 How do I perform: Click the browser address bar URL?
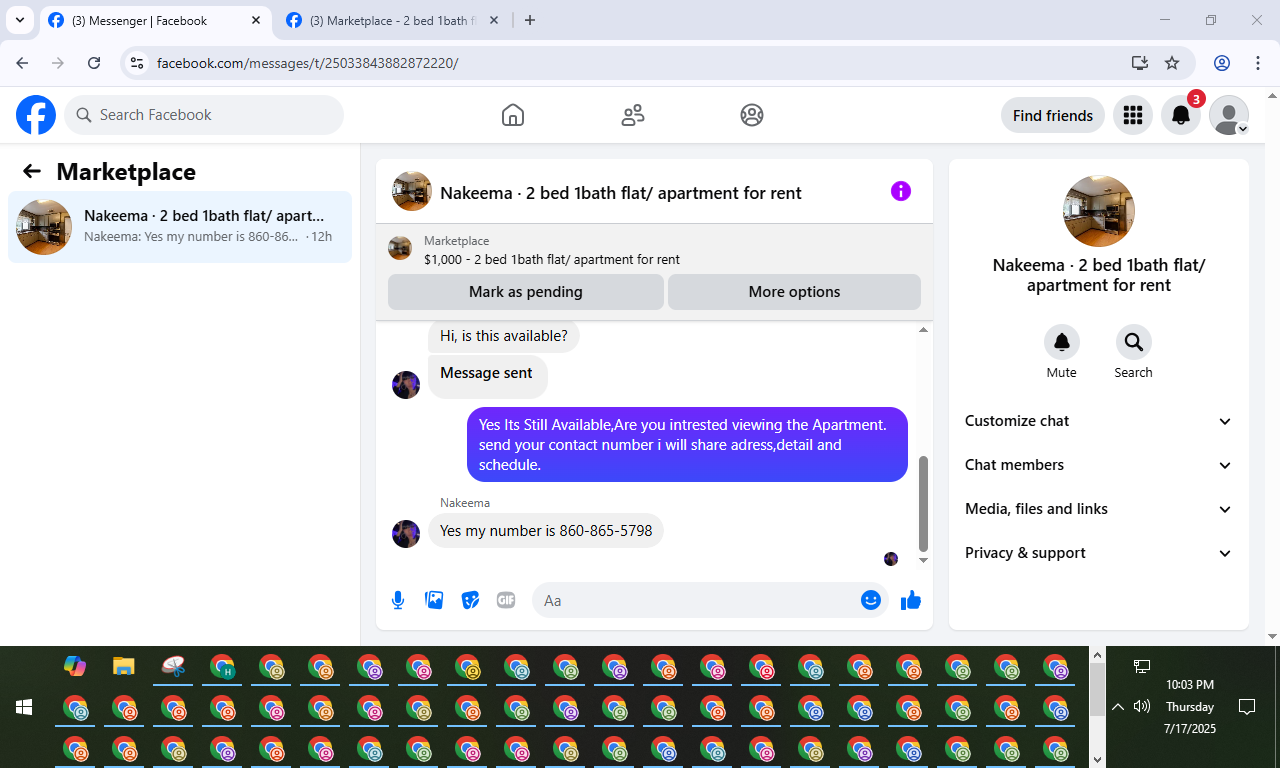click(308, 63)
